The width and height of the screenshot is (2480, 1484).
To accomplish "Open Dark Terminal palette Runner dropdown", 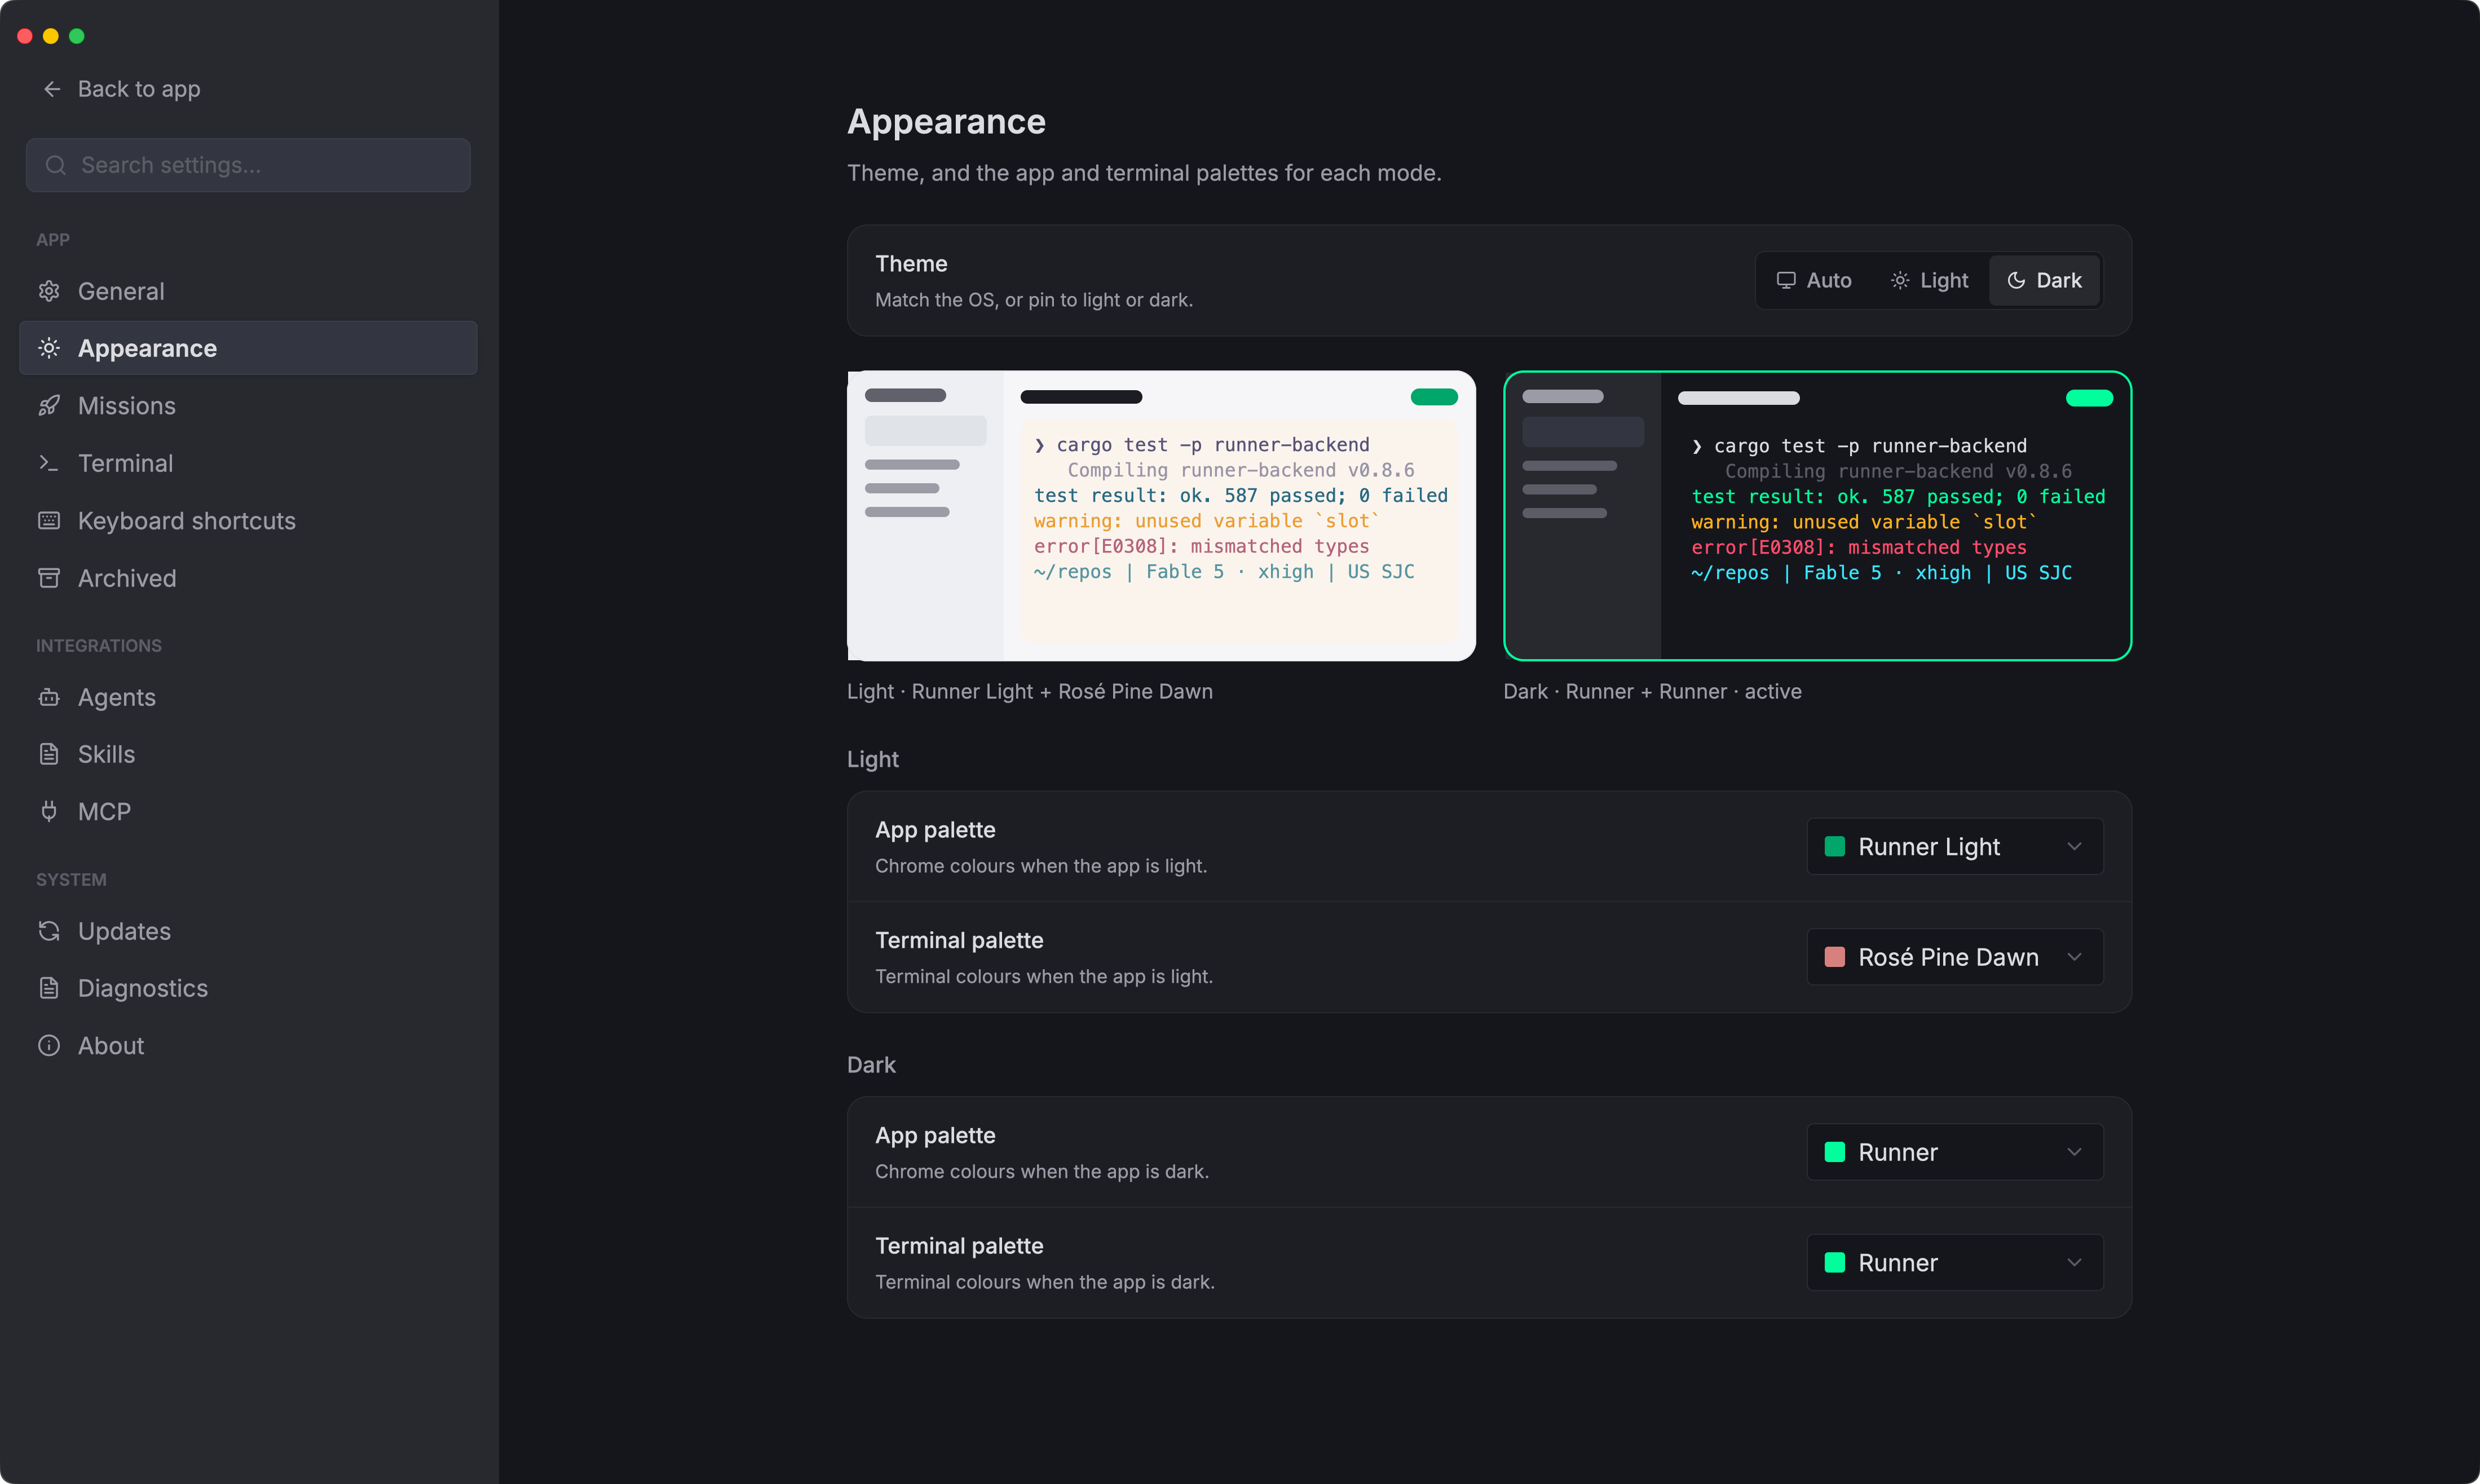I will click(1955, 1263).
